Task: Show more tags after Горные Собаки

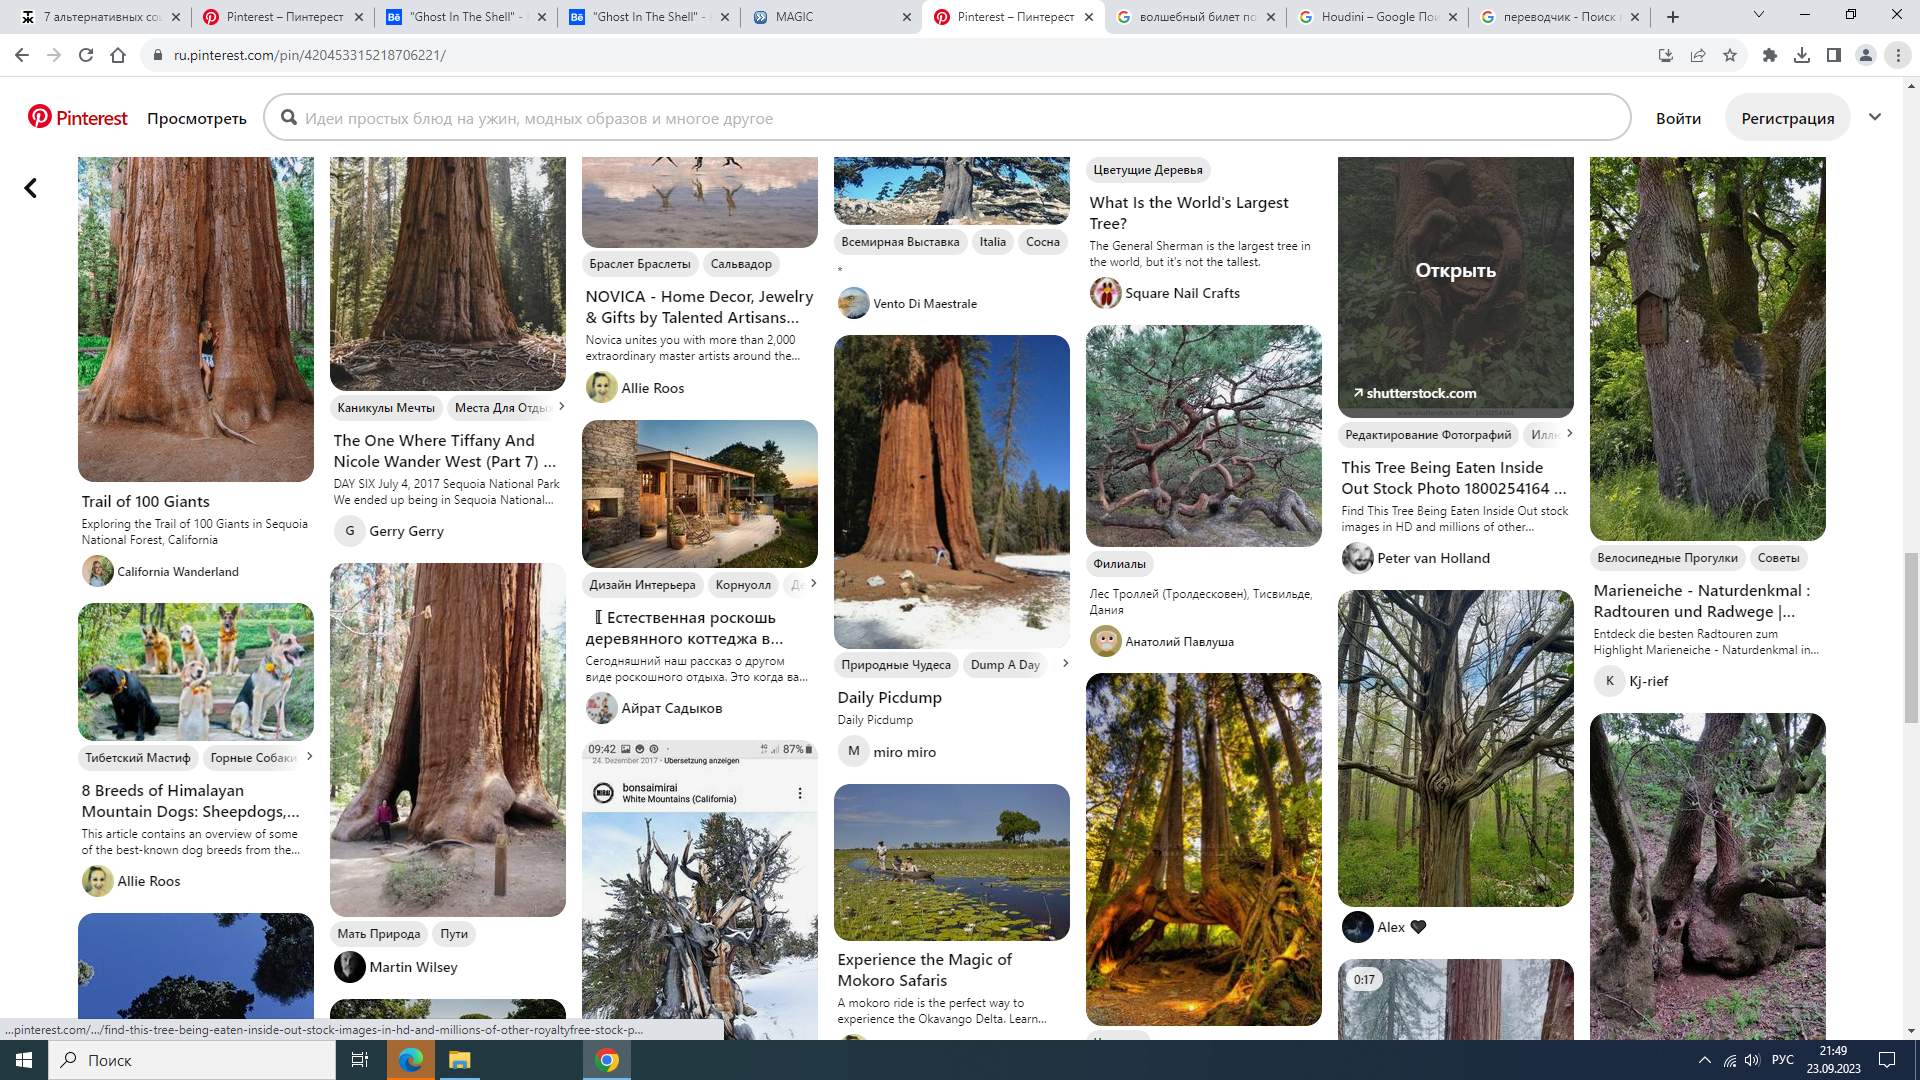Action: coord(309,756)
